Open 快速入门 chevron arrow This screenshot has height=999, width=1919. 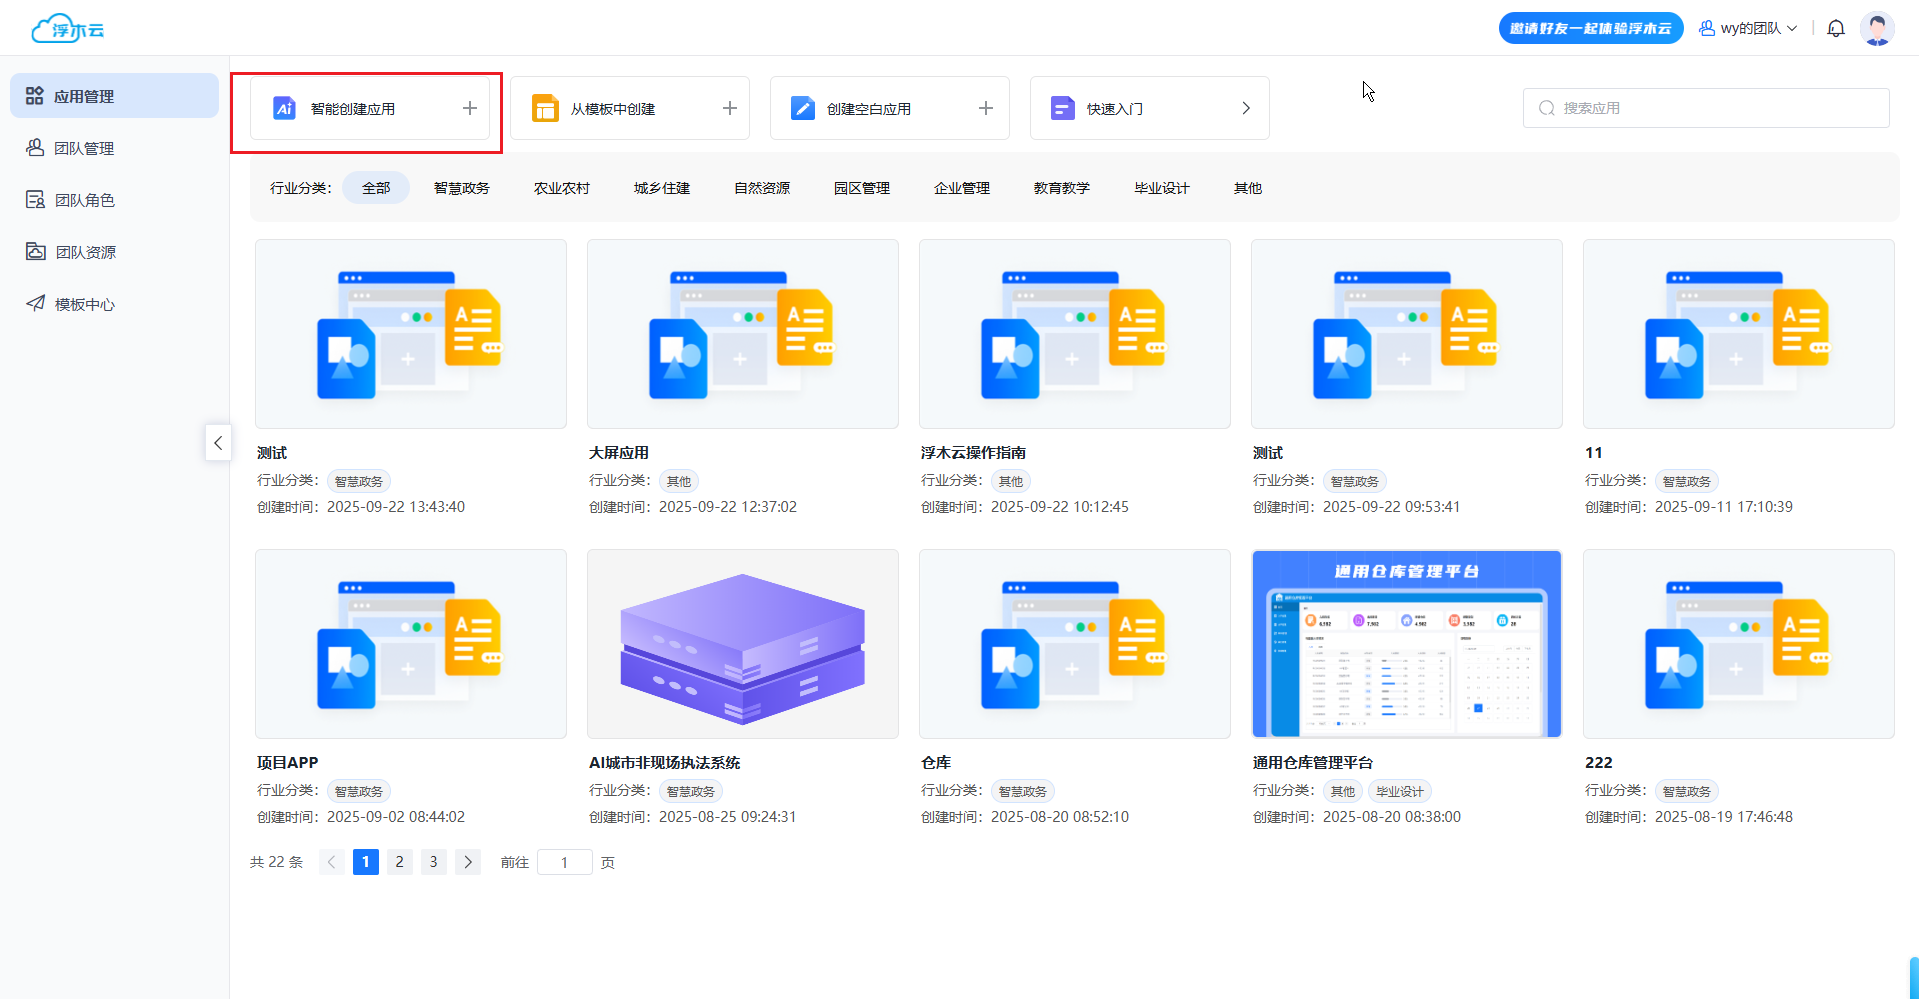(1245, 108)
